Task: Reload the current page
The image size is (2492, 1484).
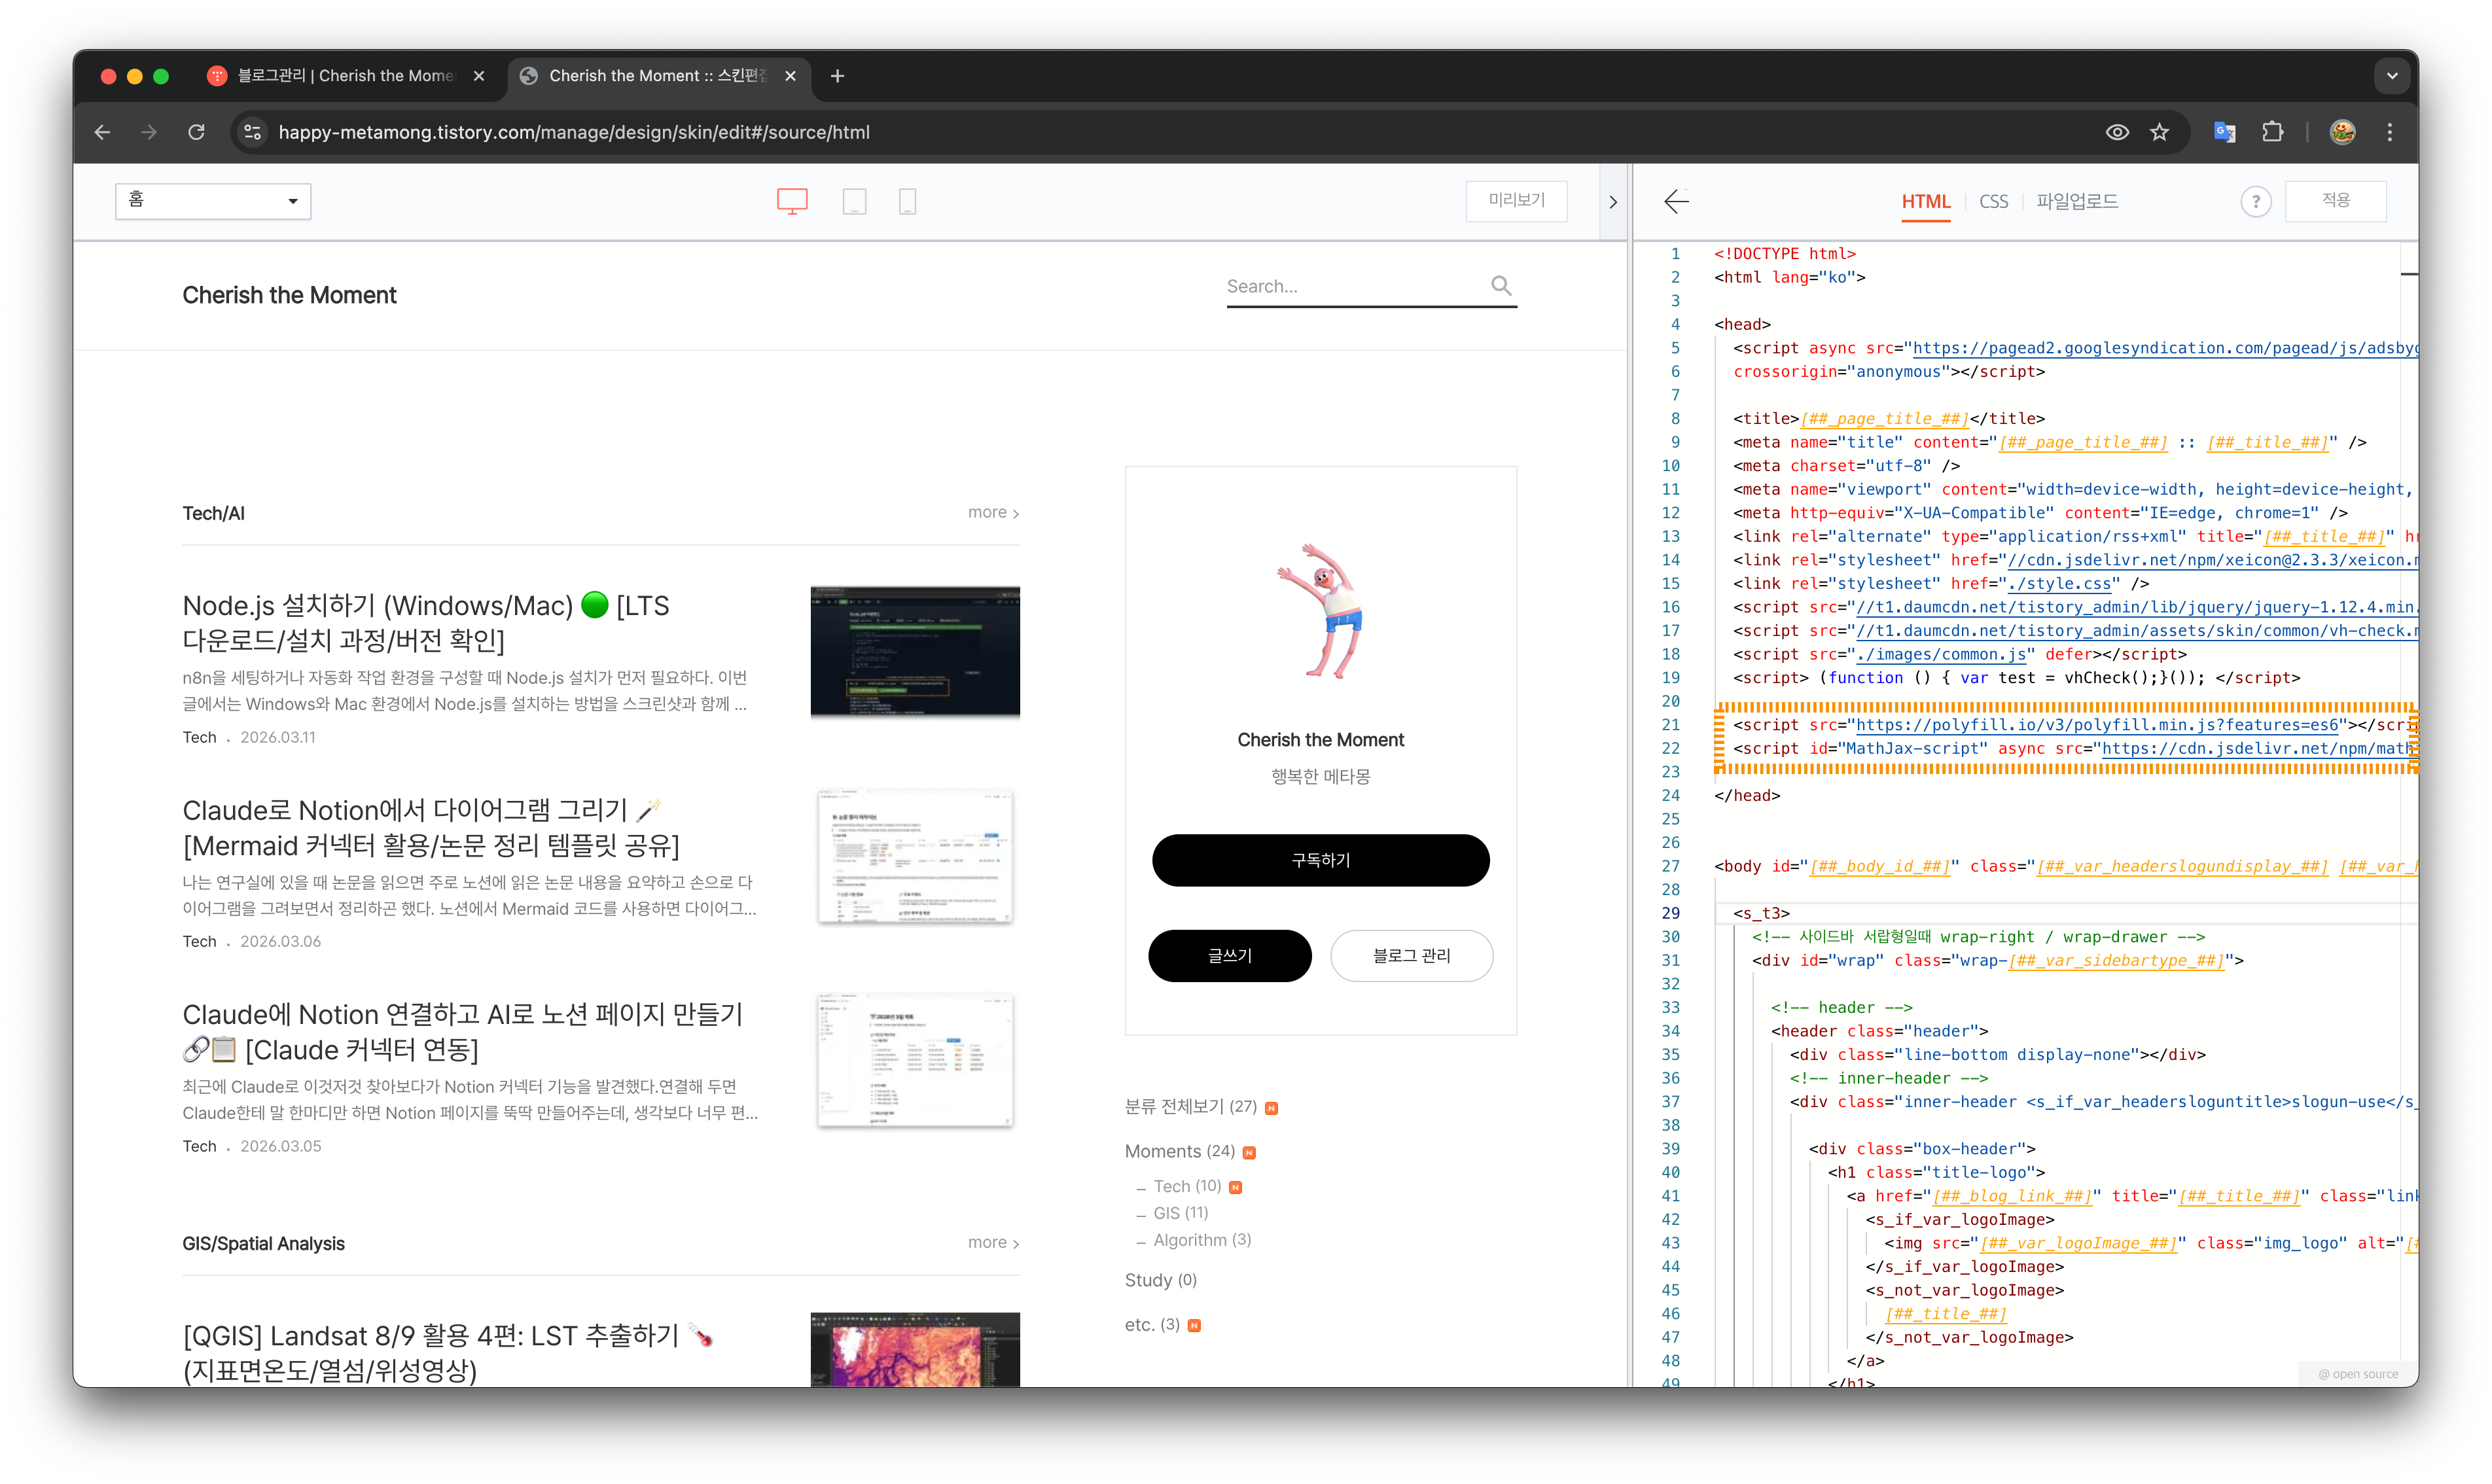Action: click(x=196, y=132)
